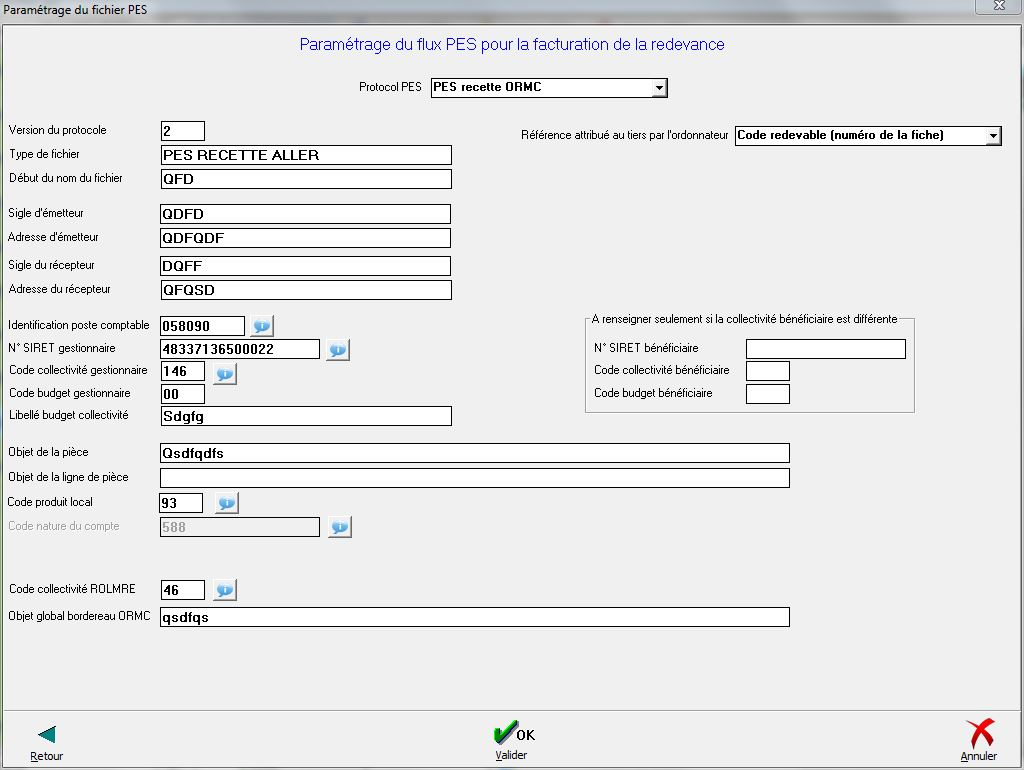This screenshot has width=1024, height=770.
Task: Open the Protocol PES dropdown
Action: tap(659, 88)
